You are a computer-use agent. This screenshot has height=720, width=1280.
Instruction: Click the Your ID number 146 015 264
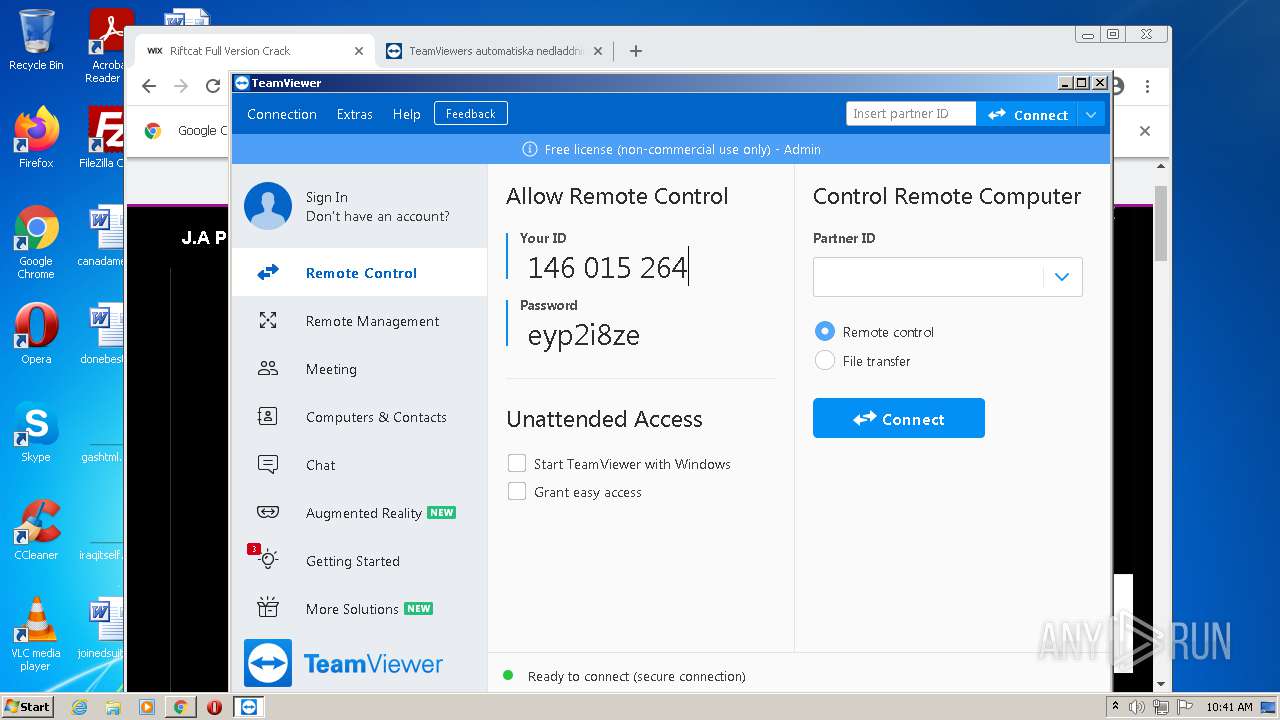(x=607, y=268)
